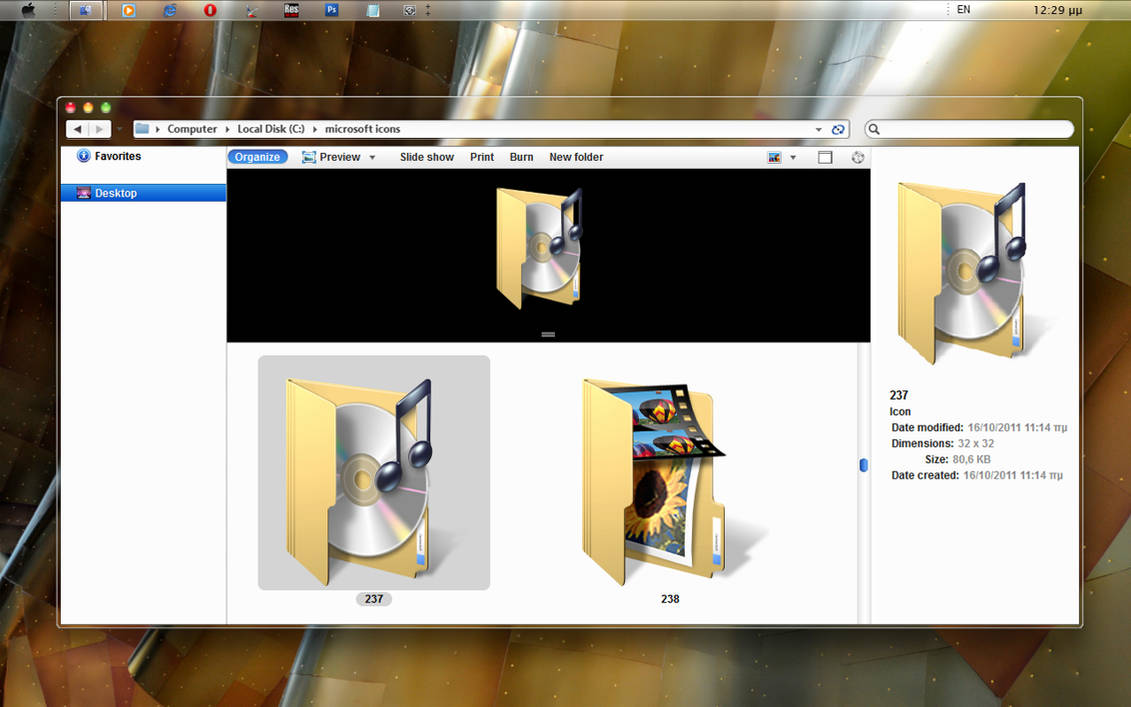Viewport: 1131px width, 707px height.
Task: Click the Date modified value in details pane
Action: [x=1017, y=427]
